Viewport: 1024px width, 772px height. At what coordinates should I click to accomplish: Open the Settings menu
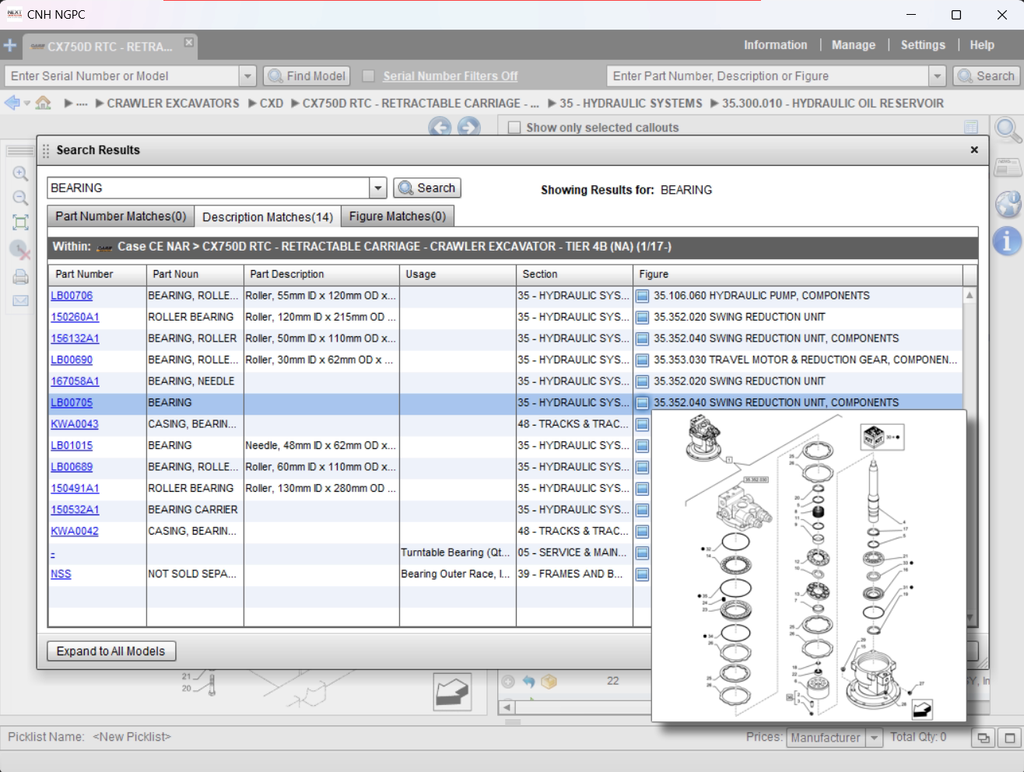[923, 45]
